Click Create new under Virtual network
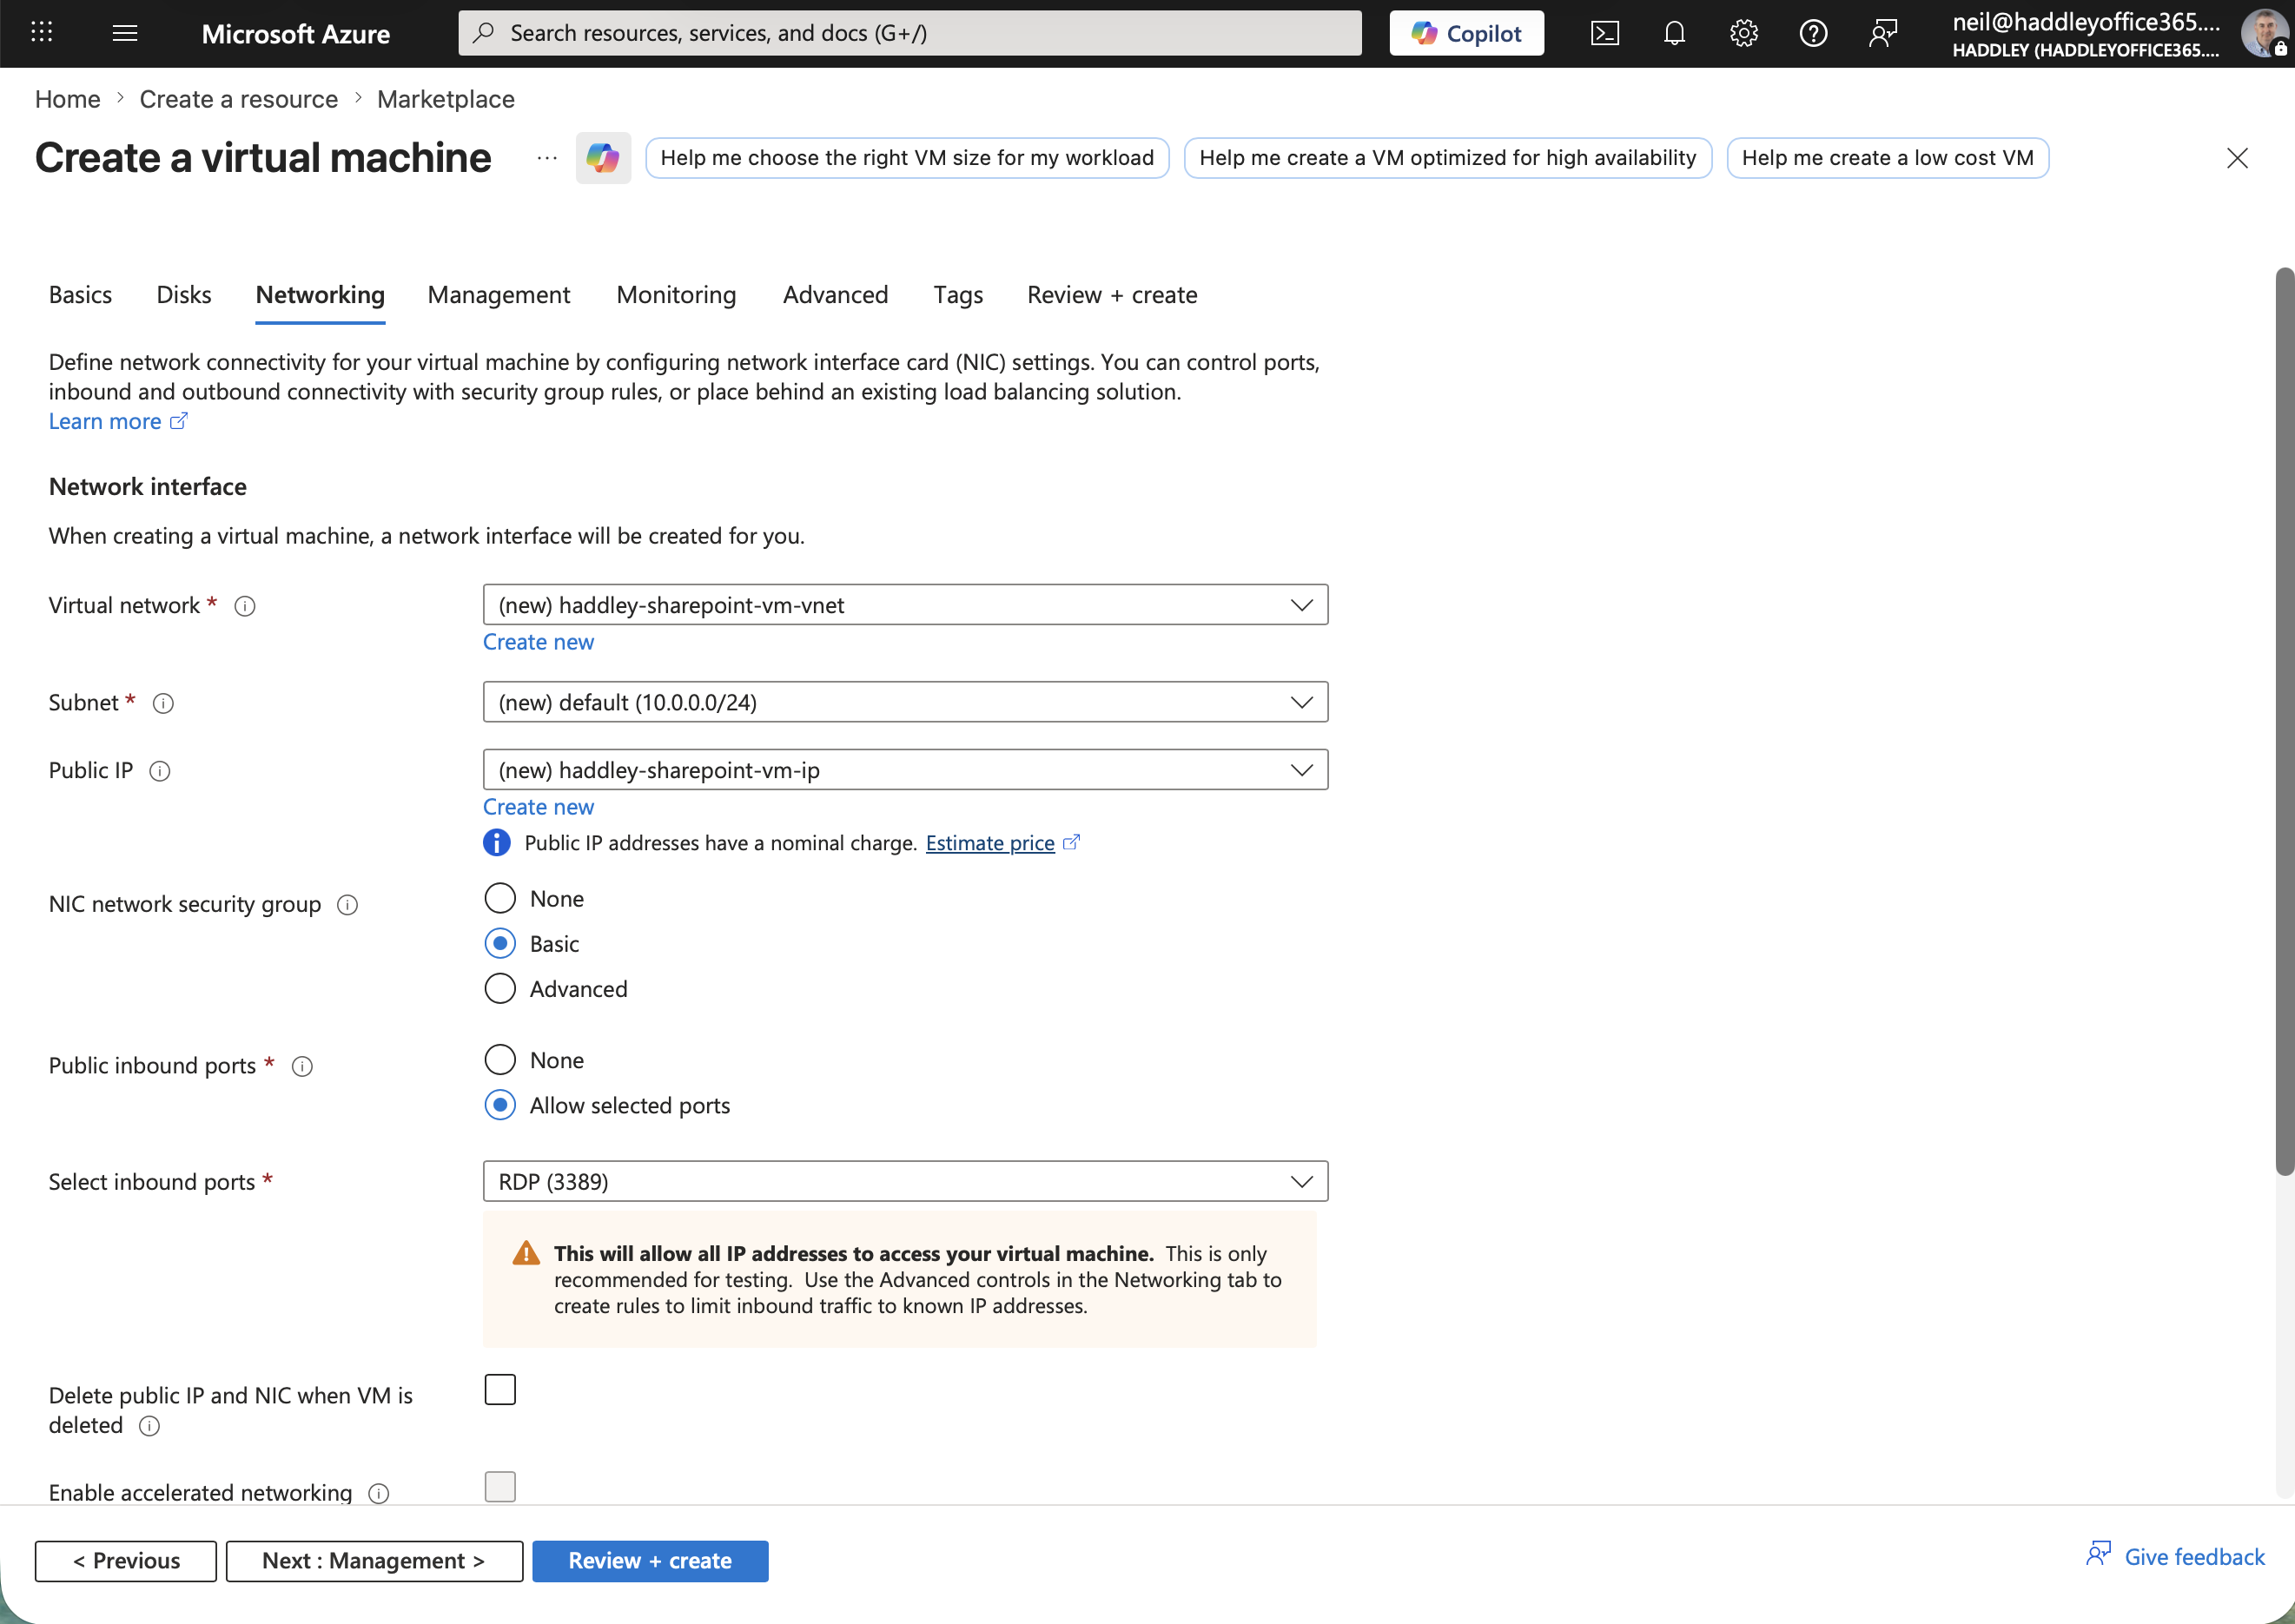 click(x=538, y=642)
